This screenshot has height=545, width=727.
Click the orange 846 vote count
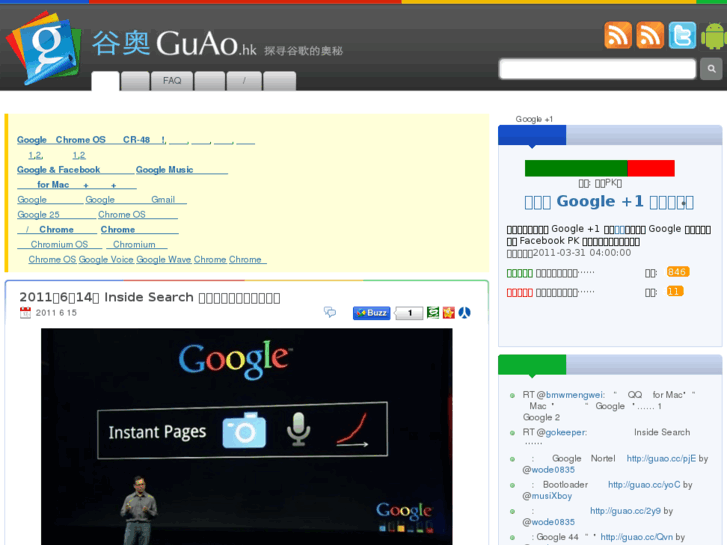(x=677, y=272)
